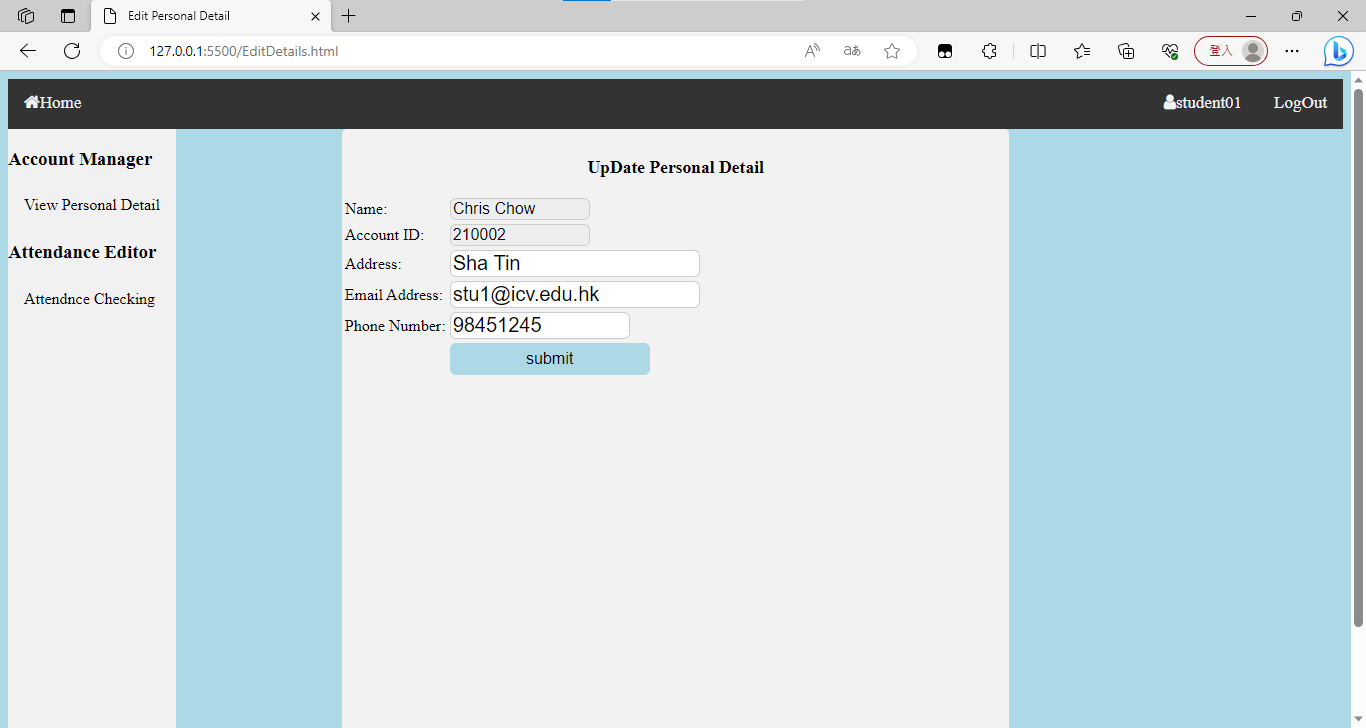Click the LogOut link
Image resolution: width=1366 pixels, height=728 pixels.
(x=1300, y=103)
